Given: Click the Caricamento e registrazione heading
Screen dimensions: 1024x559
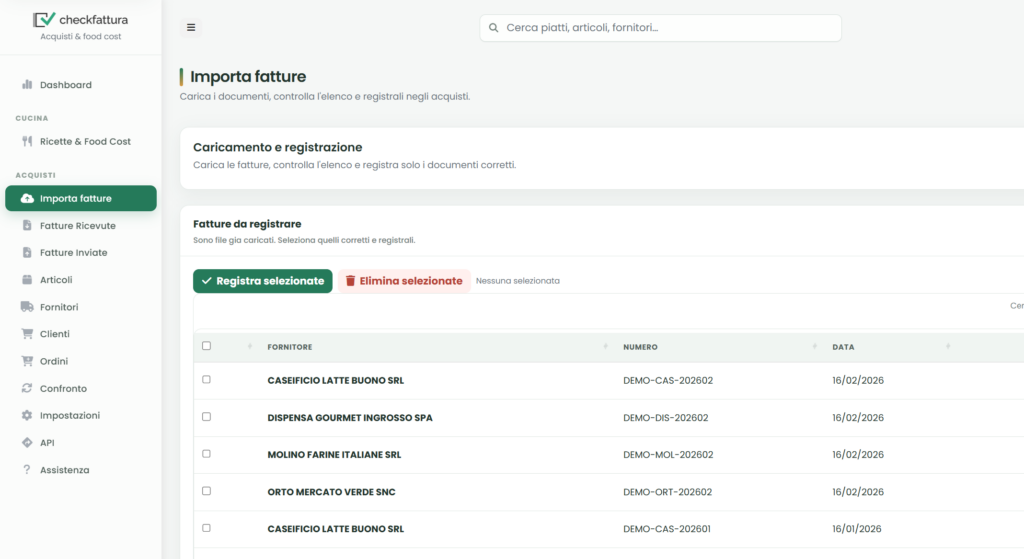Looking at the screenshot, I should click(278, 148).
